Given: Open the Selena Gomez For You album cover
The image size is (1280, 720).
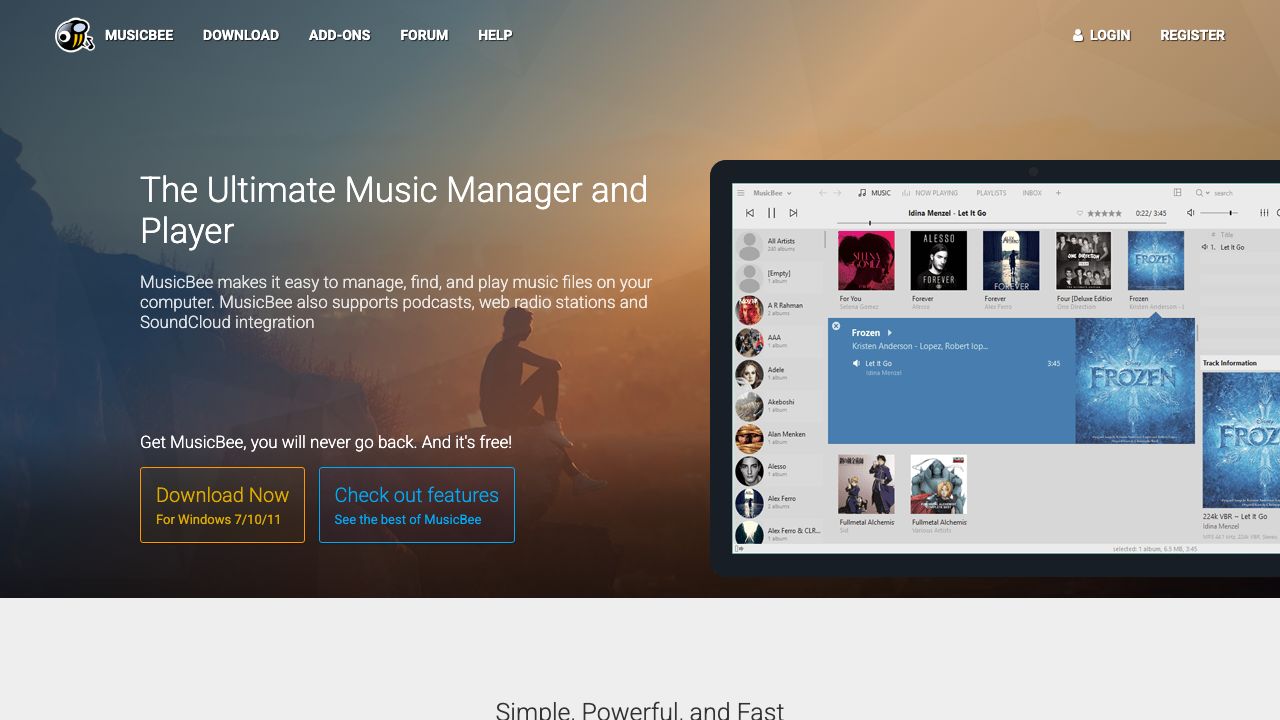Looking at the screenshot, I should click(x=866, y=261).
